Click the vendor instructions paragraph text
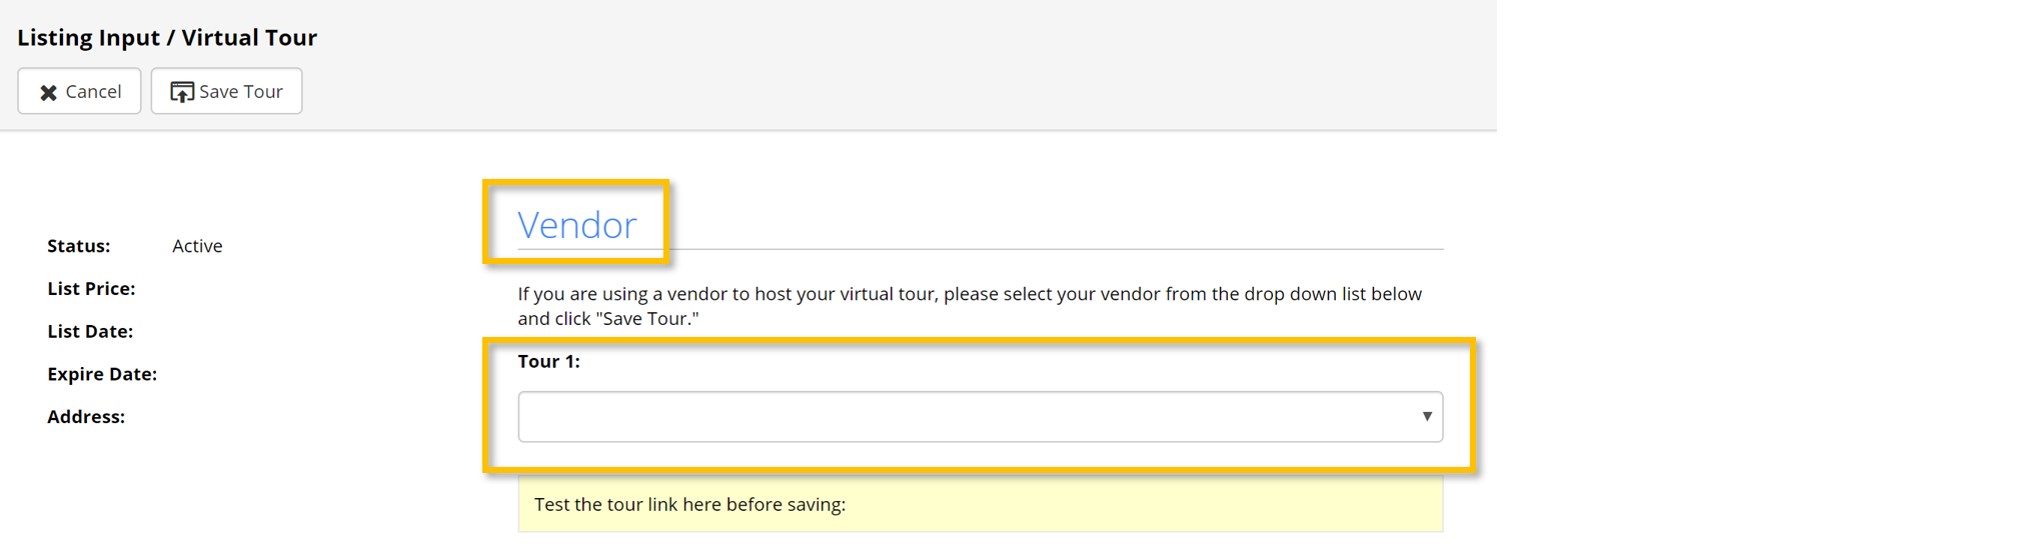Screen dimensions: 2018x555 (x=968, y=294)
